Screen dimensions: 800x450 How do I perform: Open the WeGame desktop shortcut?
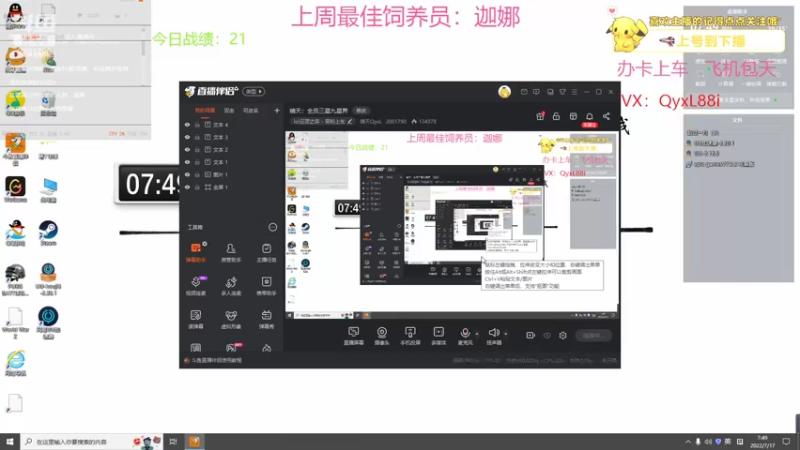15,190
